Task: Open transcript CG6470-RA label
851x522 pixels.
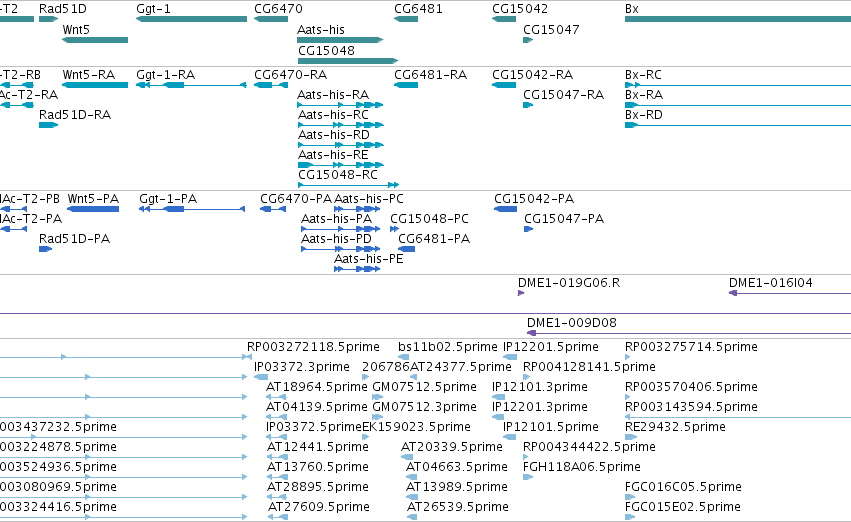Action: tap(290, 74)
